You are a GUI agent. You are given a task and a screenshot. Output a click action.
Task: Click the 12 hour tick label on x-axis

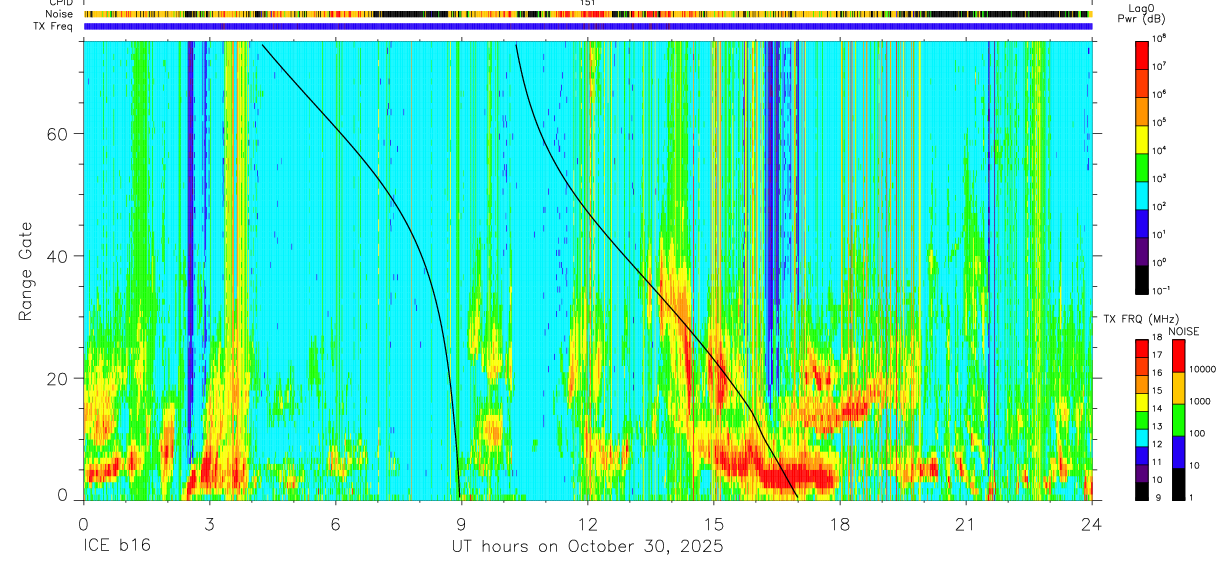click(588, 525)
